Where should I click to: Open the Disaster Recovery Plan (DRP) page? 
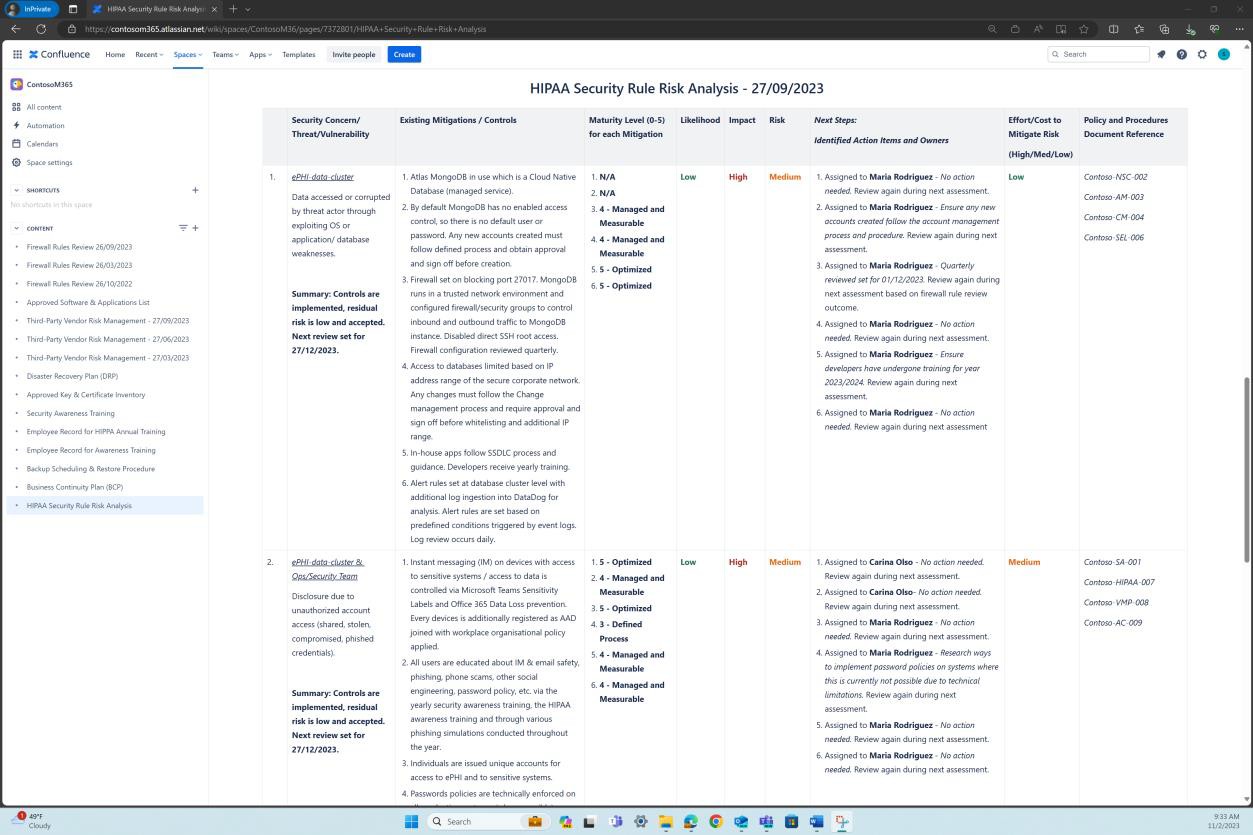pyautogui.click(x=72, y=376)
